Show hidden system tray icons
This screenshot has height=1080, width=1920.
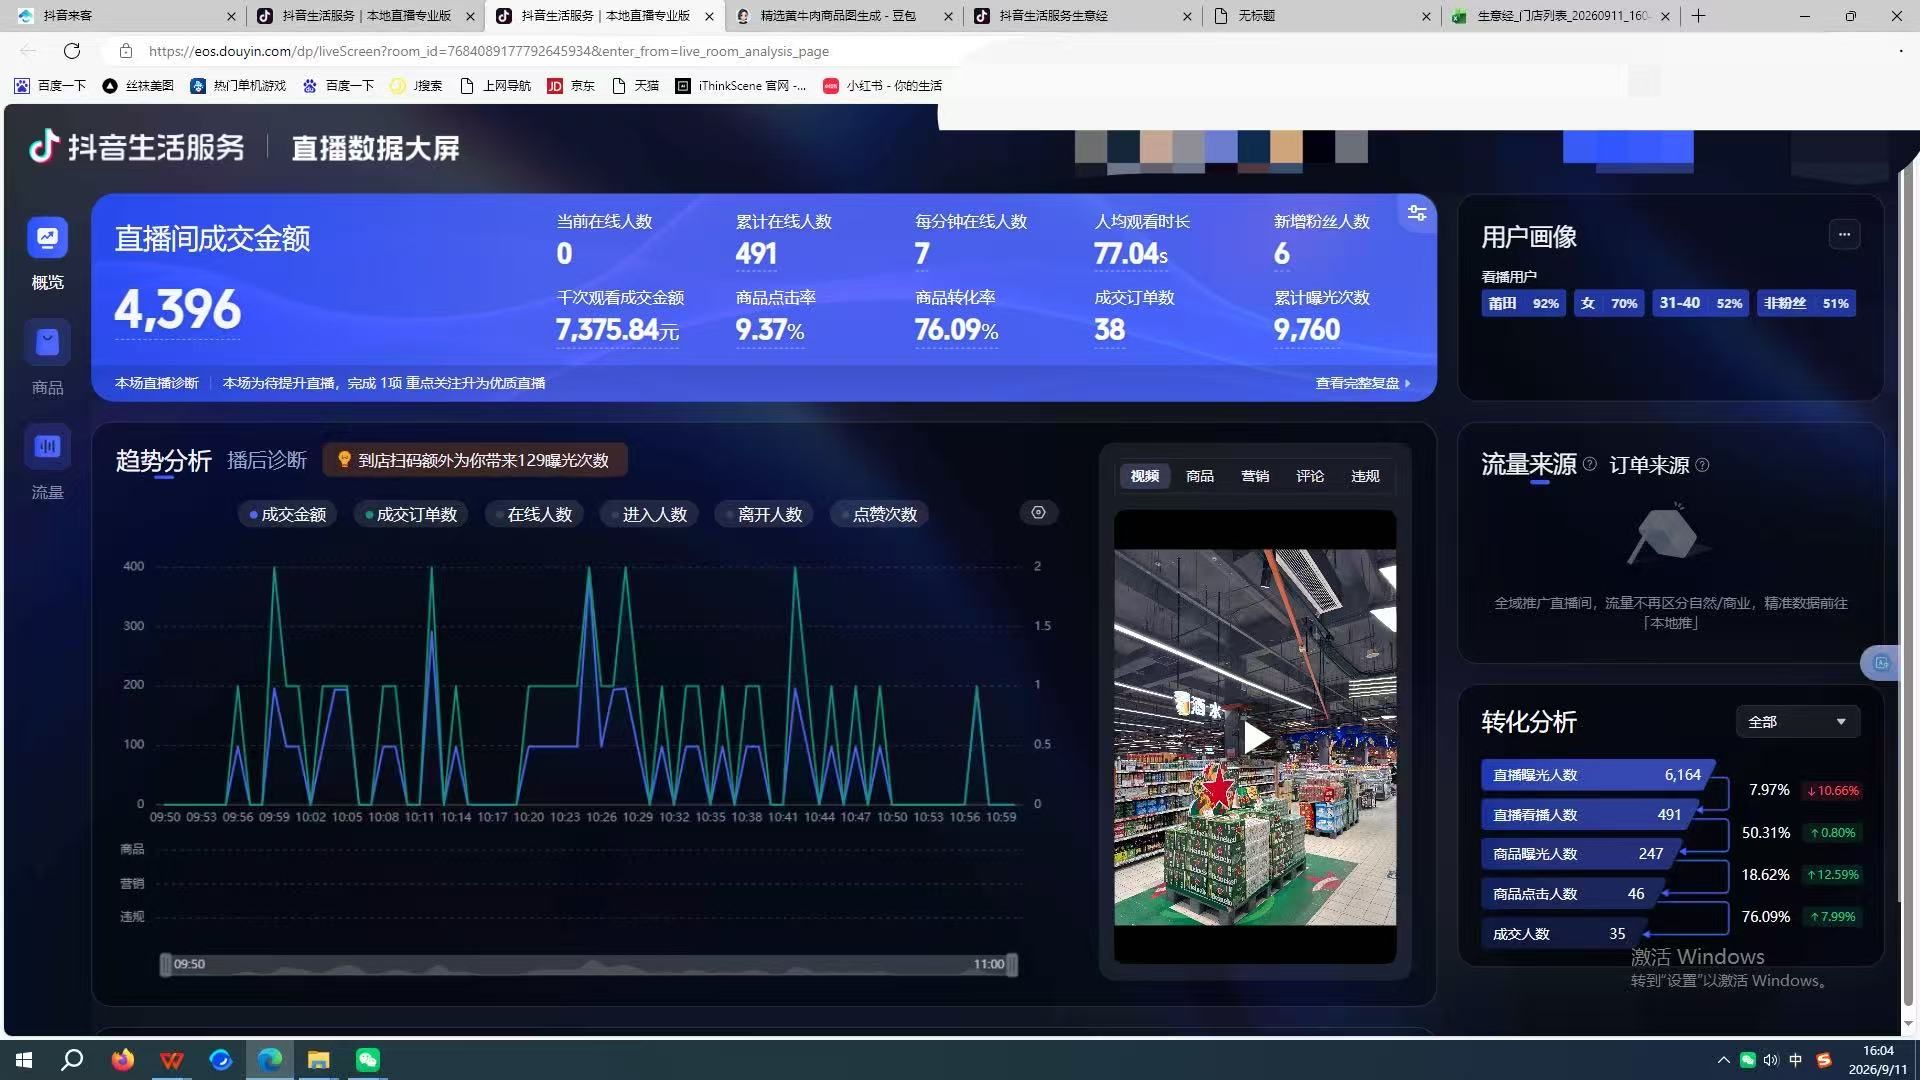pos(1723,1060)
